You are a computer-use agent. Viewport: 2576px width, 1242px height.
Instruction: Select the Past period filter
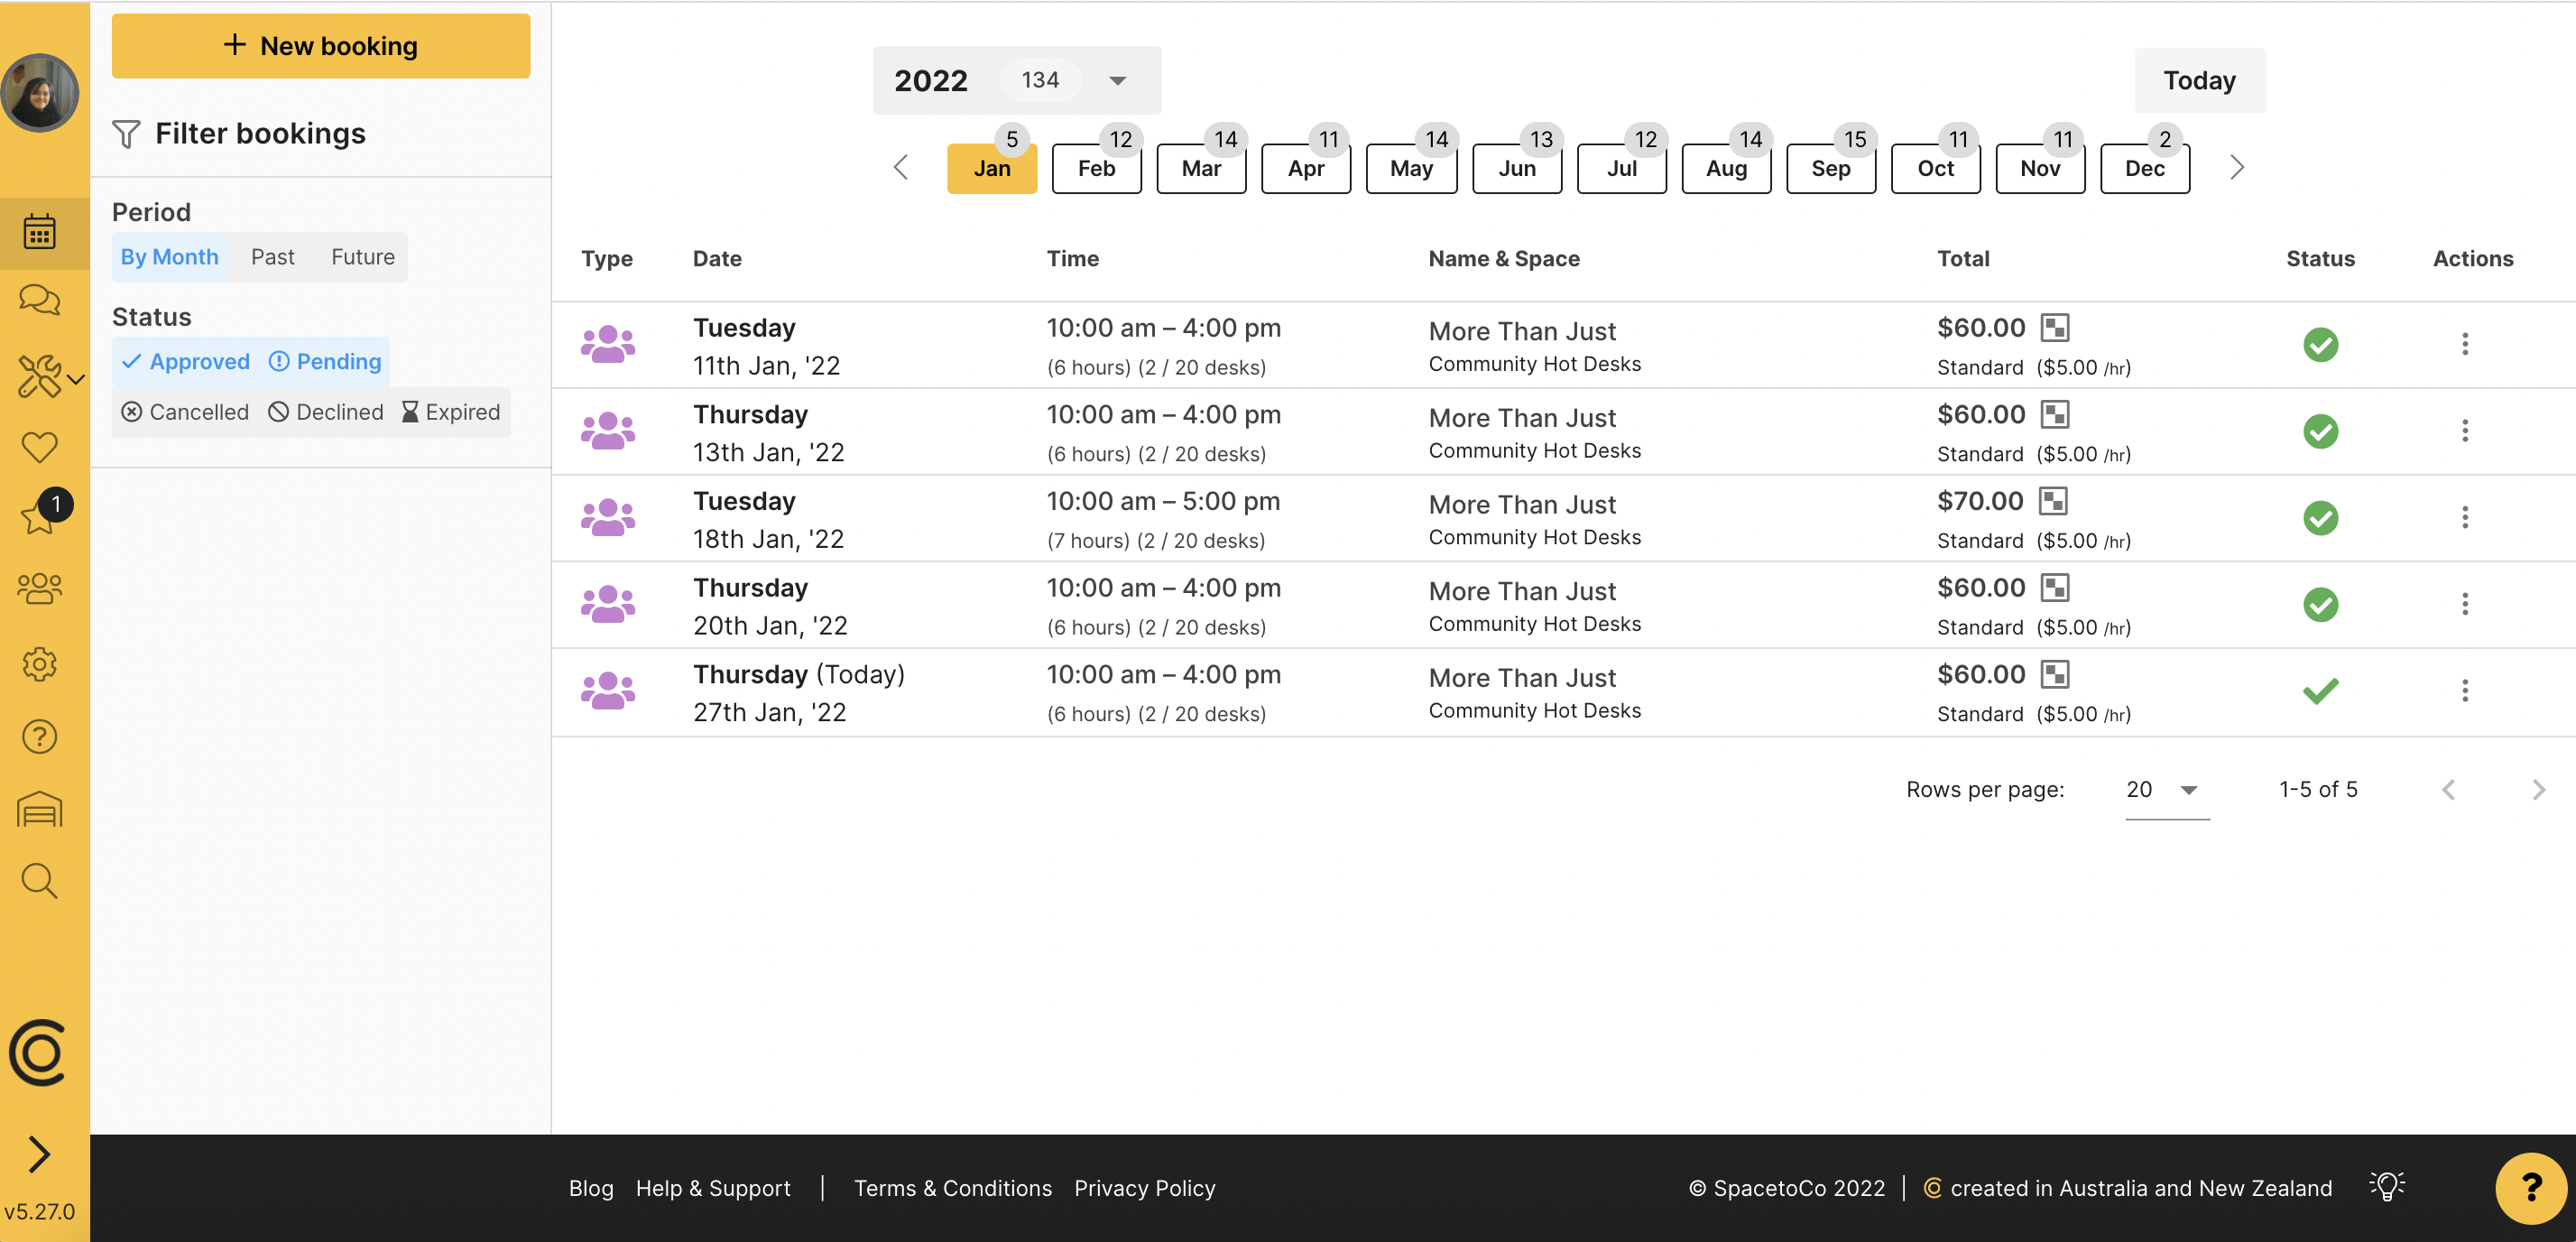tap(272, 256)
